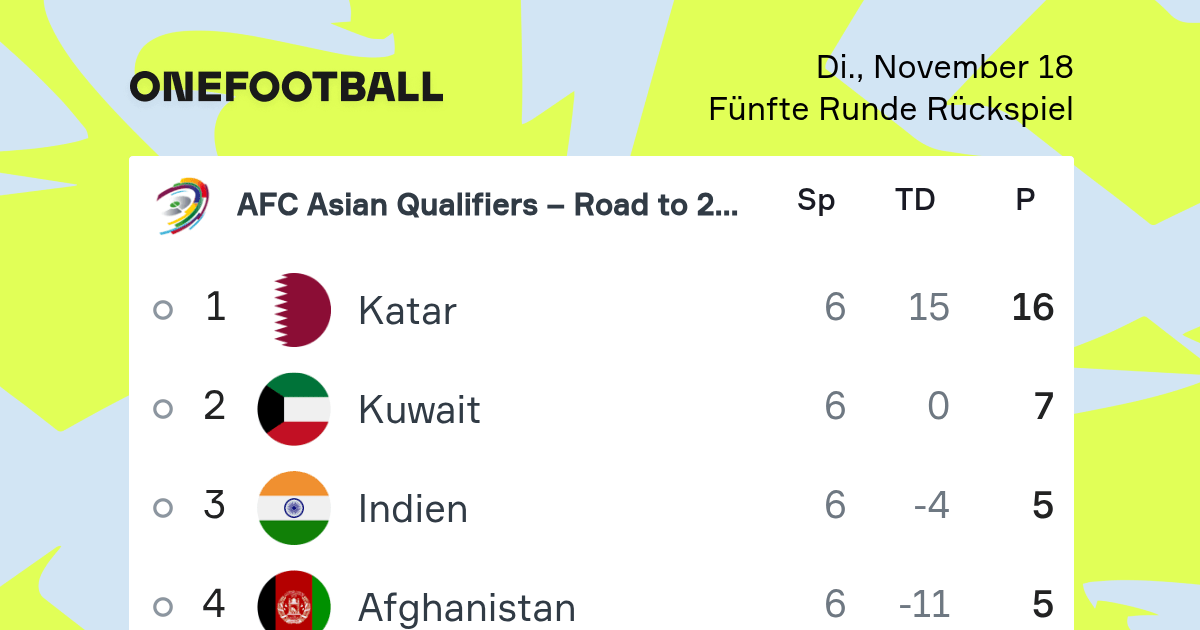Select the circle marker beside rank 3
The image size is (1200, 630).
click(x=163, y=508)
